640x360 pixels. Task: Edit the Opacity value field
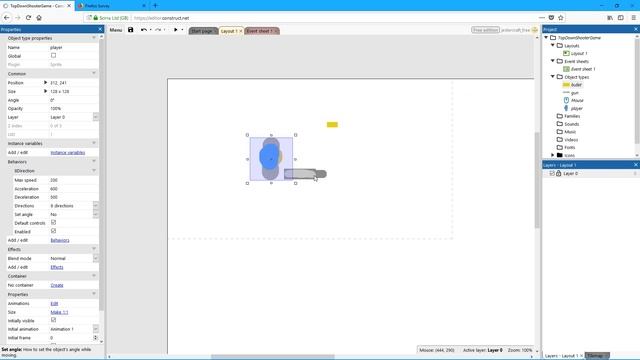click(73, 109)
